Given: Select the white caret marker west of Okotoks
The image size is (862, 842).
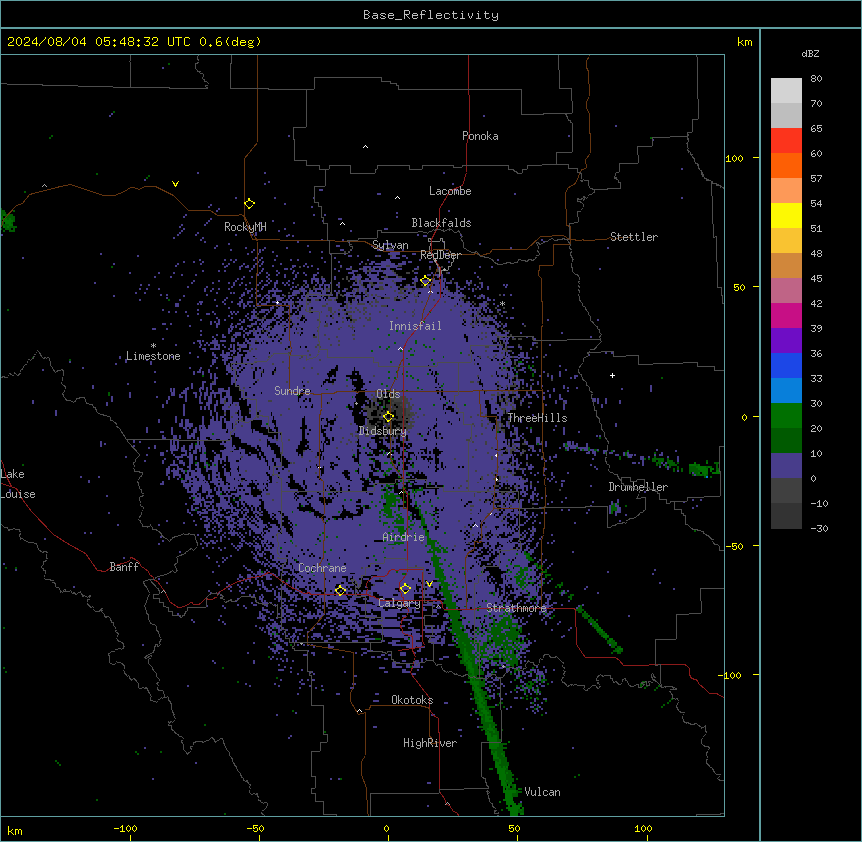Looking at the screenshot, I should point(360,711).
